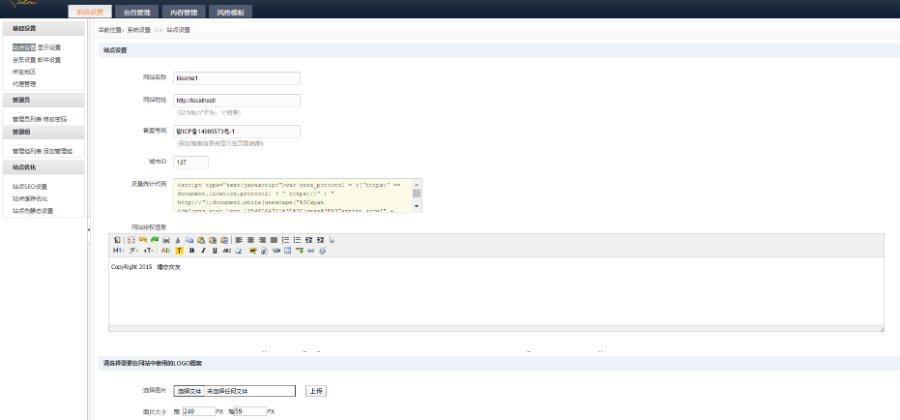This screenshot has height=420, width=900.
Task: Pick the text highlight background color
Action: 179,250
